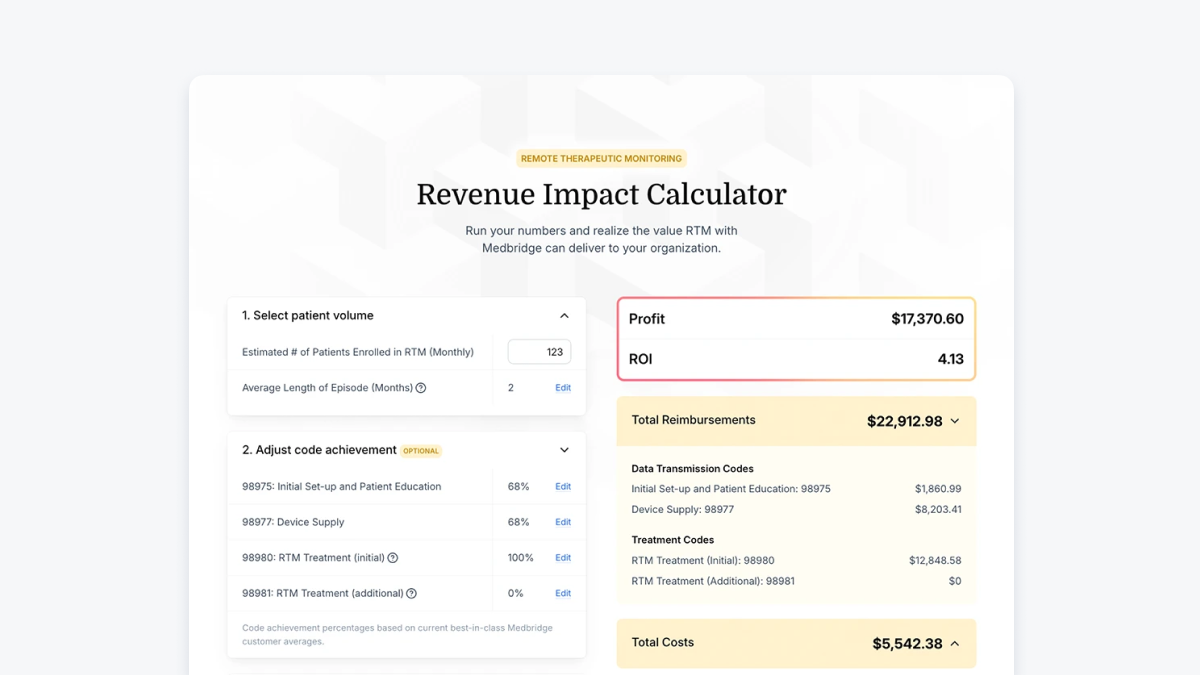This screenshot has height=675, width=1200.
Task: Collapse the Select patient volume section chevron
Action: click(564, 316)
